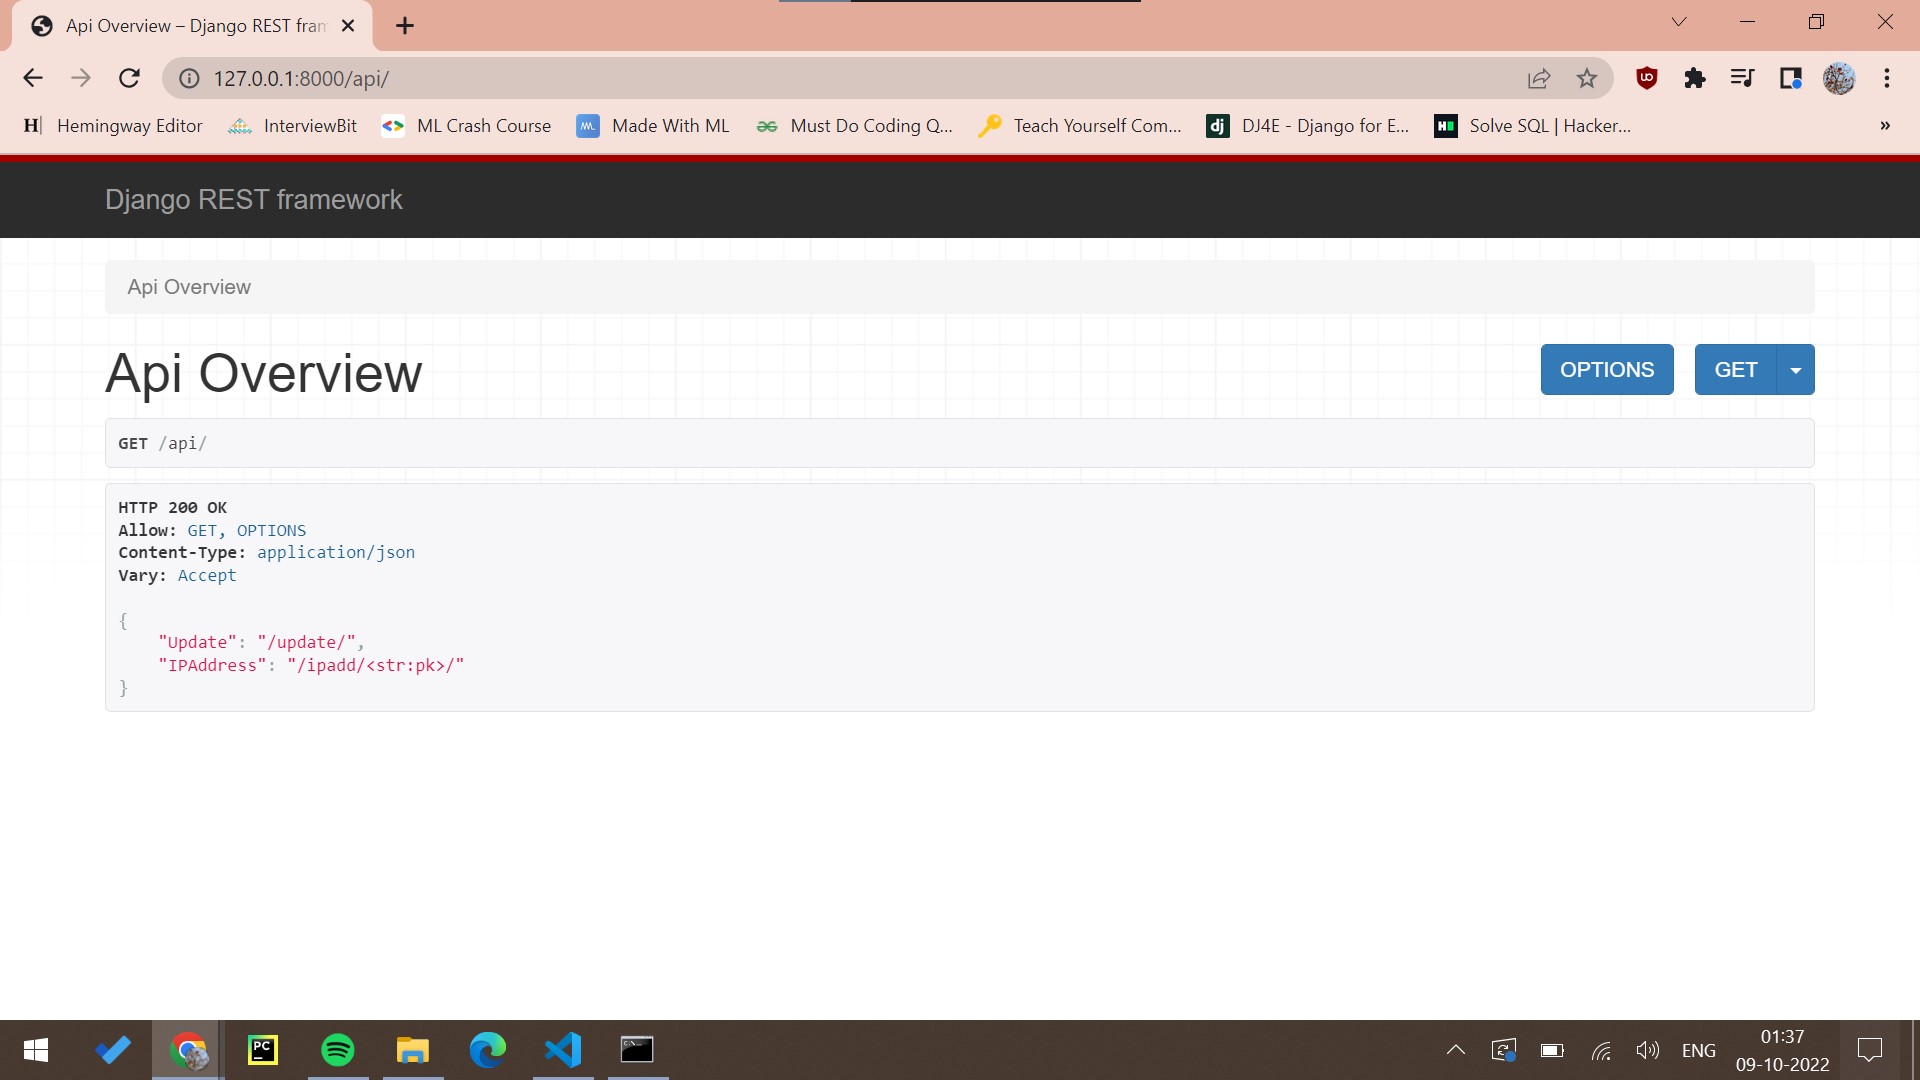
Task: Expand the hidden bookmarks overflow chevron
Action: (1885, 126)
